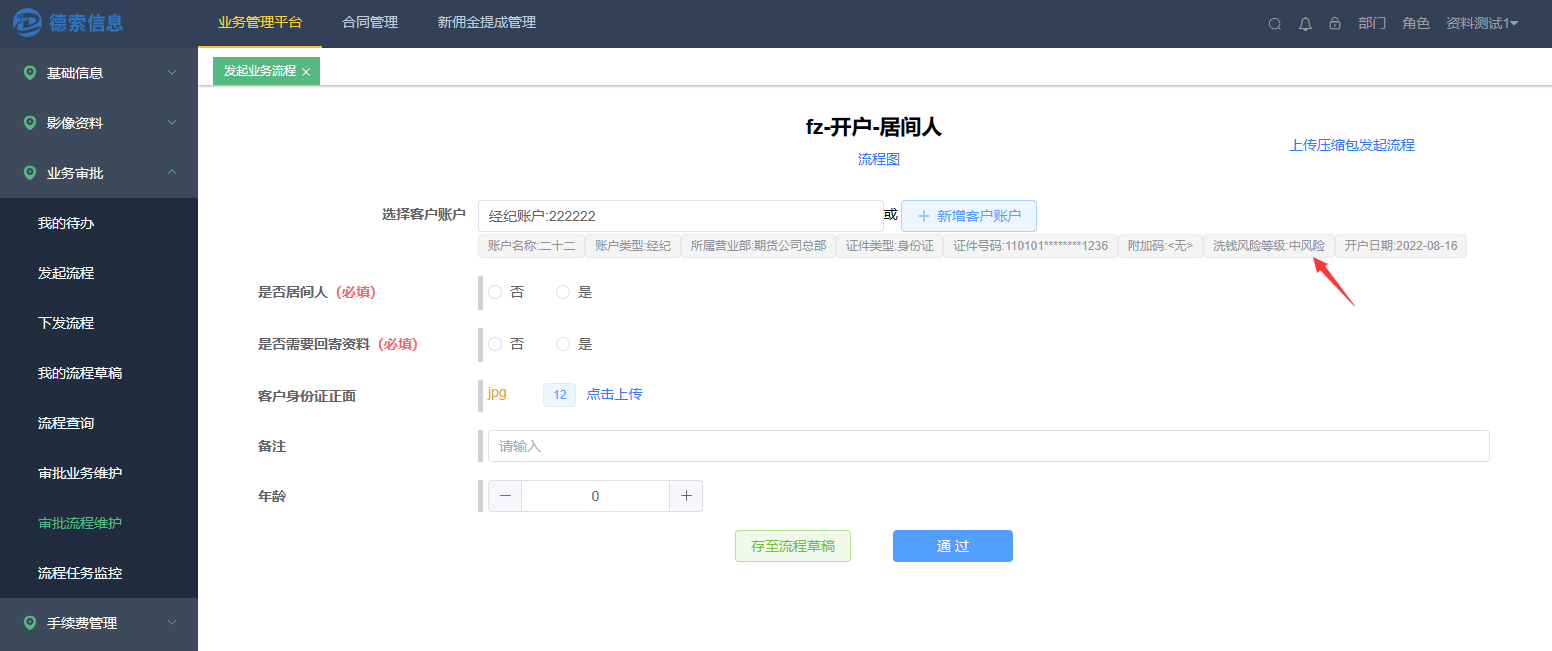Viewport: 1552px width, 651px height.
Task: Click the 德索信息 logo icon
Action: 27,22
